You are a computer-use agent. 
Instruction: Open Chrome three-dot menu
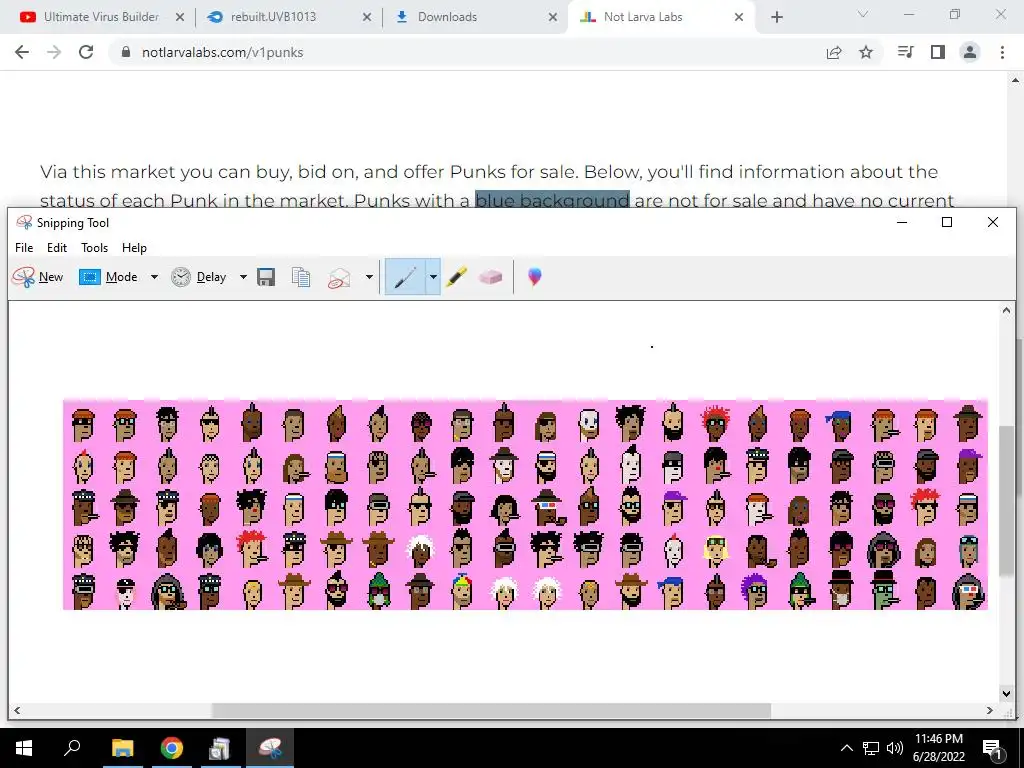click(1002, 52)
